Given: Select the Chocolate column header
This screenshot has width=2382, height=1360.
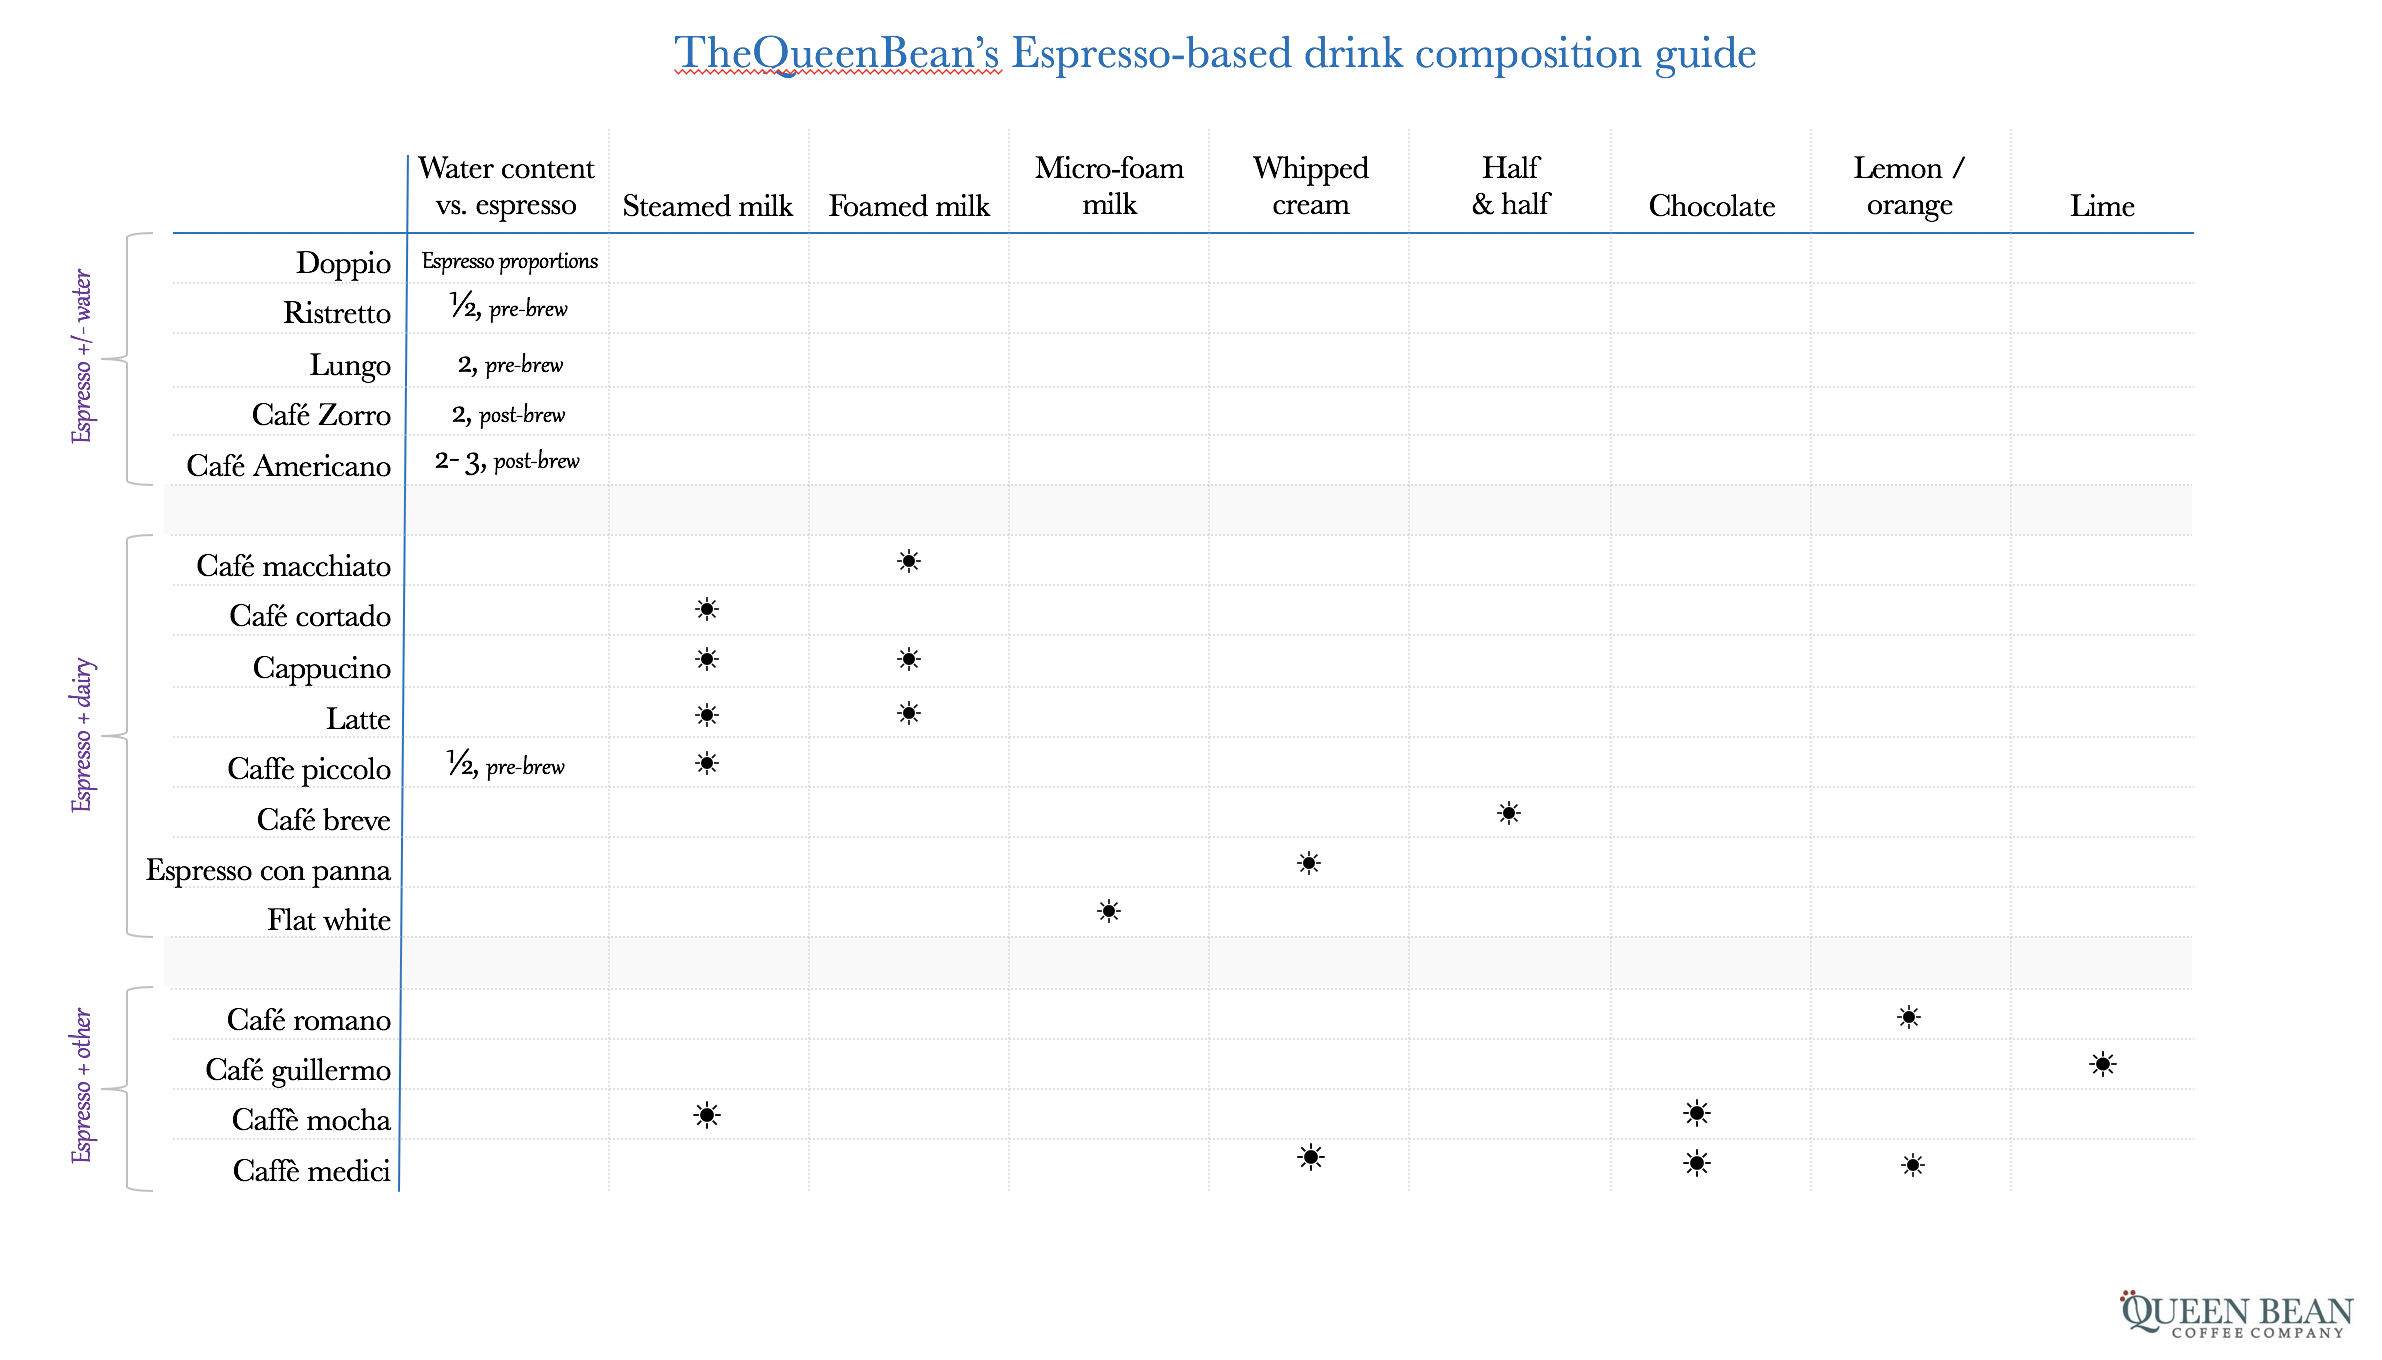Looking at the screenshot, I should pos(1711,206).
